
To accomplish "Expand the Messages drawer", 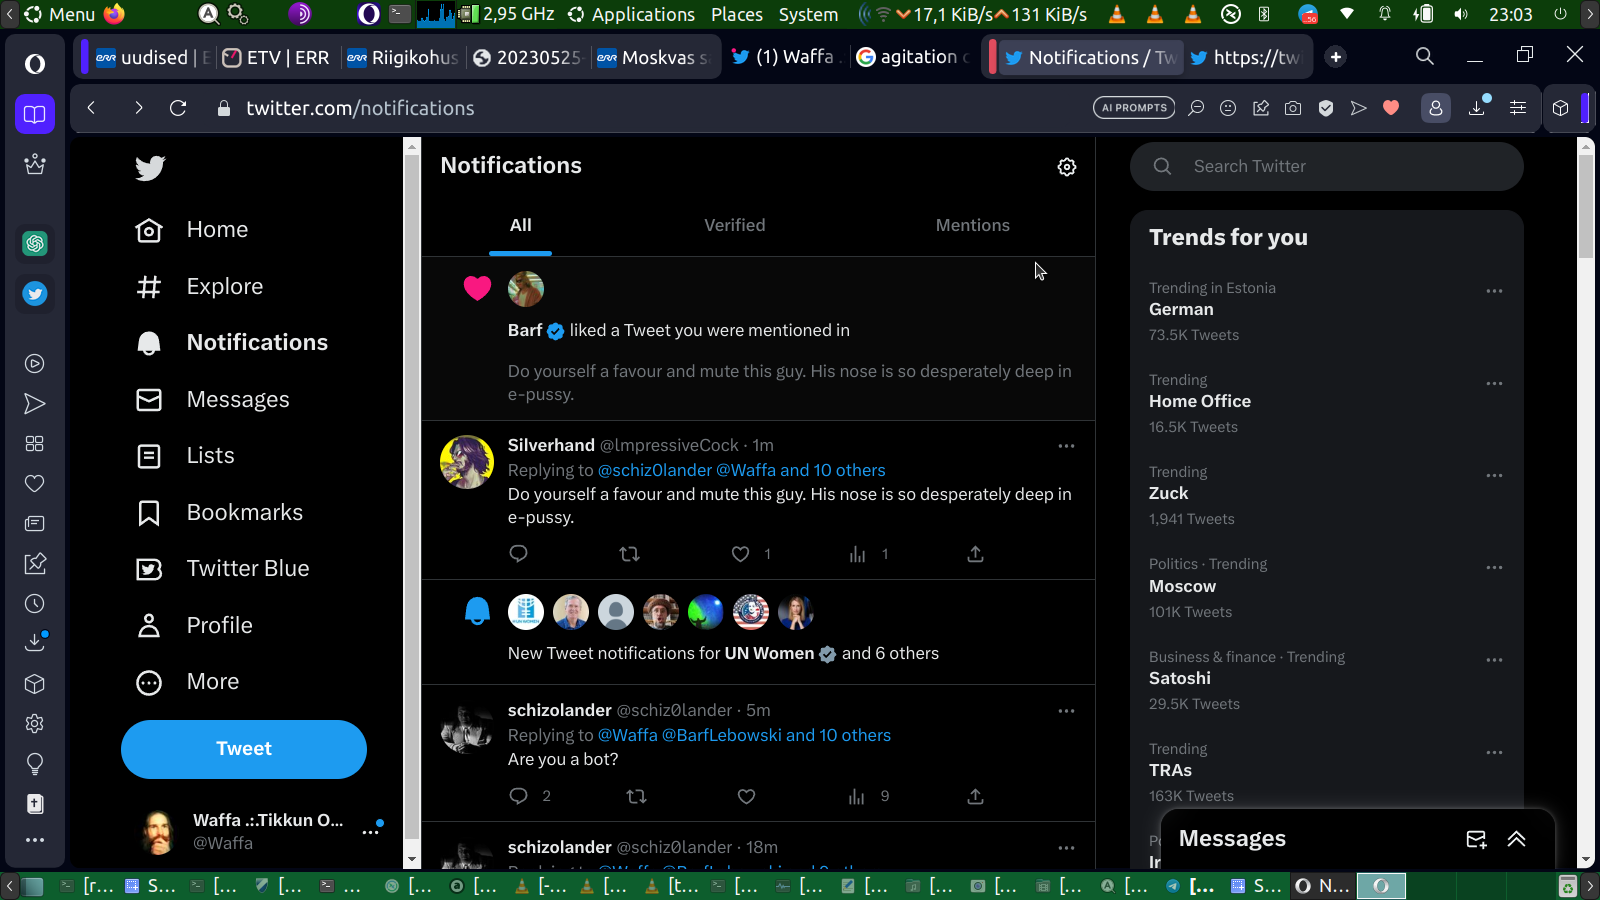I will click(x=1516, y=839).
